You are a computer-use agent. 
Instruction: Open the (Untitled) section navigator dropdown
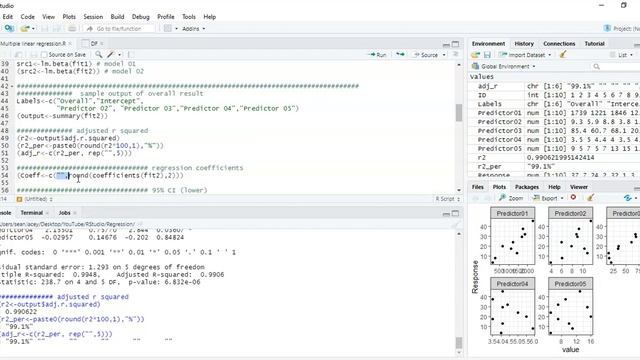tap(35, 199)
